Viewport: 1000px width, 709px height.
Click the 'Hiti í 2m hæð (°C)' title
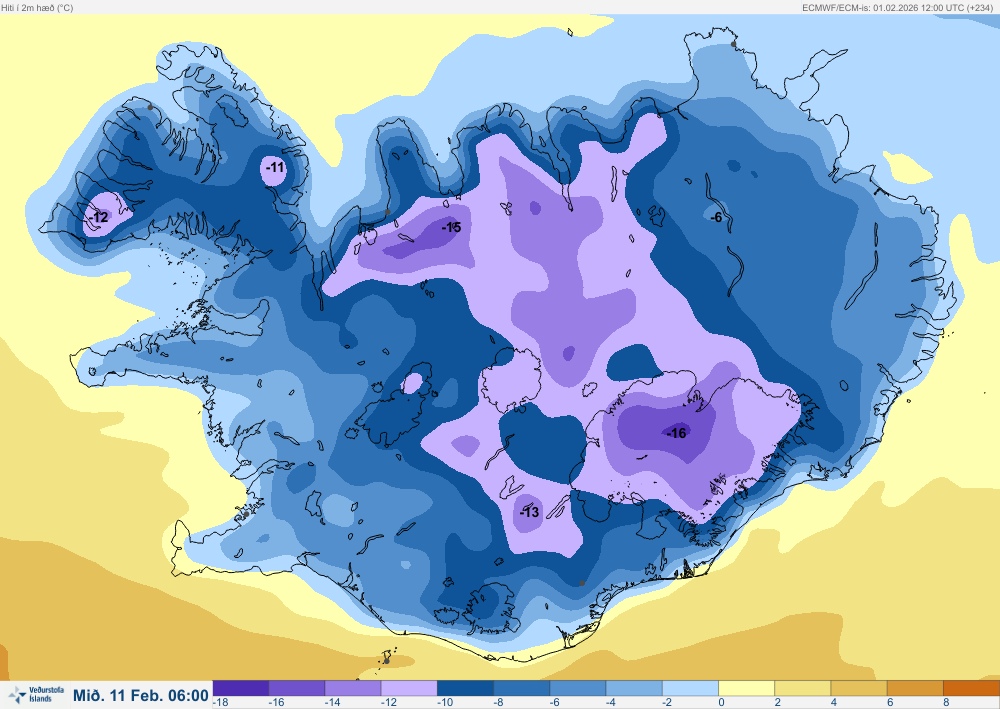pos(37,8)
